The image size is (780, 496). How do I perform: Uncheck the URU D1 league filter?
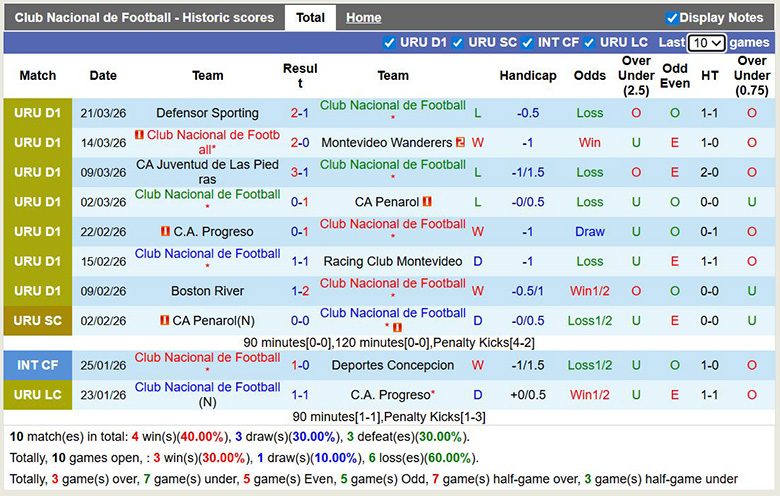point(390,43)
